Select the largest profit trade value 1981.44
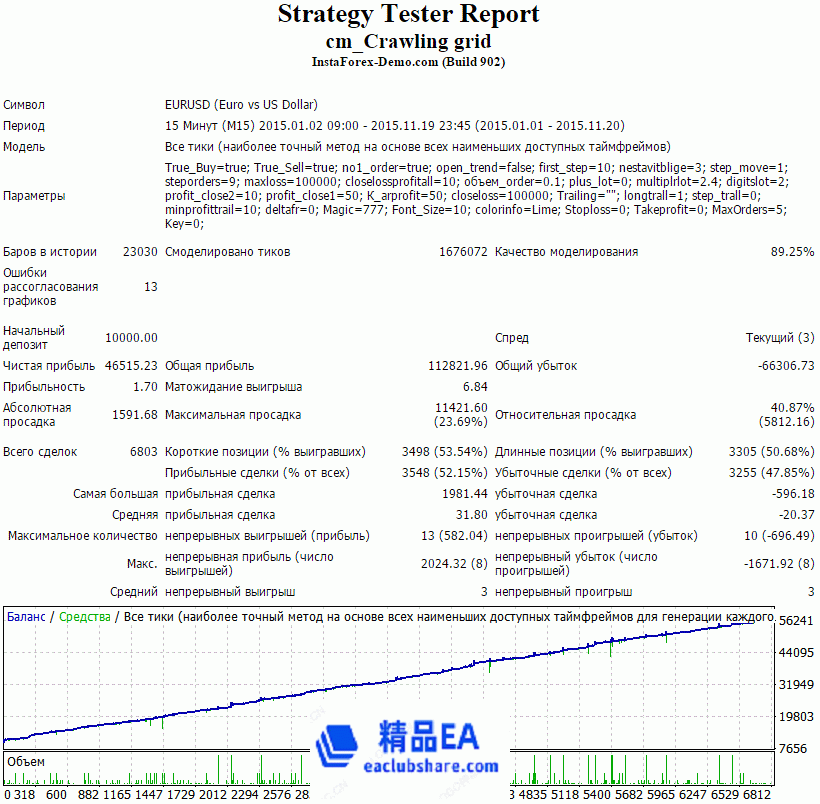Viewport: 820px width, 804px height. point(464,494)
